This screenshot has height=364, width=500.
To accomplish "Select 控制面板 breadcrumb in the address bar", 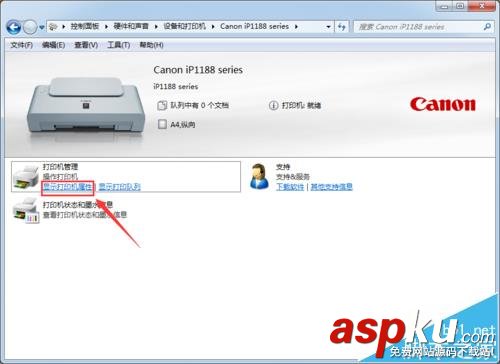I will pos(85,26).
